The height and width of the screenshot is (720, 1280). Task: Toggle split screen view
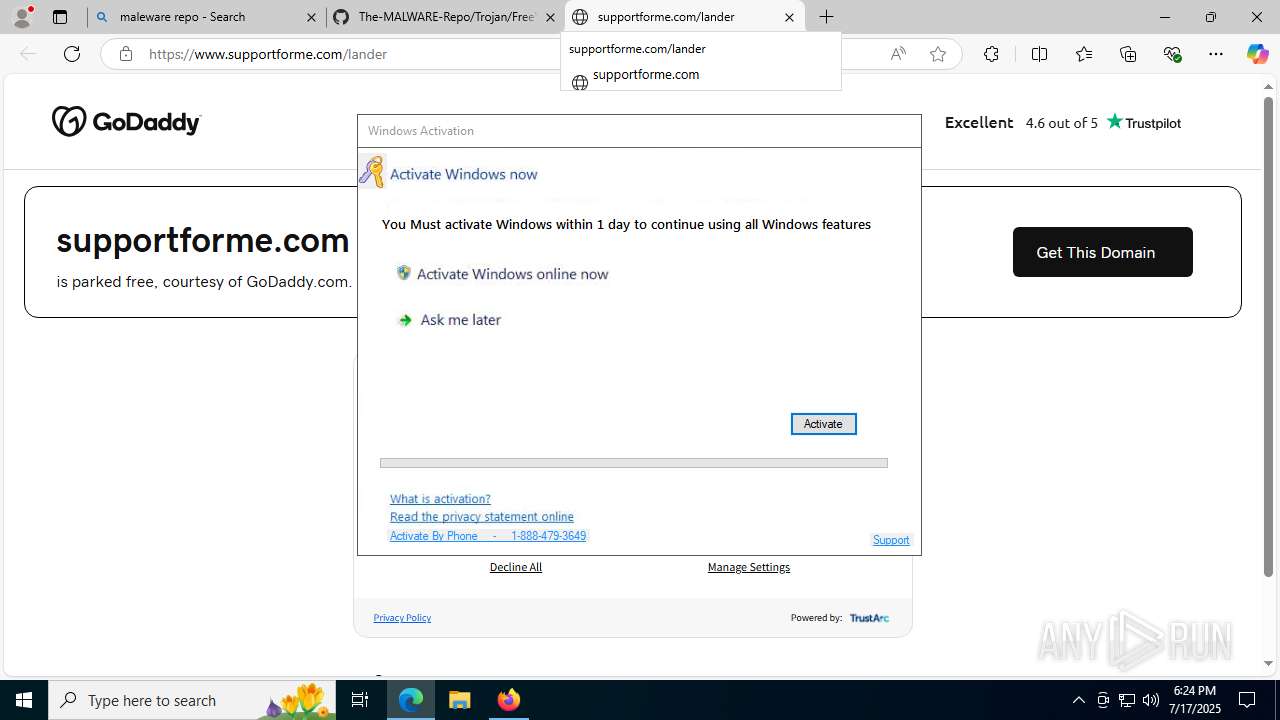1039,54
